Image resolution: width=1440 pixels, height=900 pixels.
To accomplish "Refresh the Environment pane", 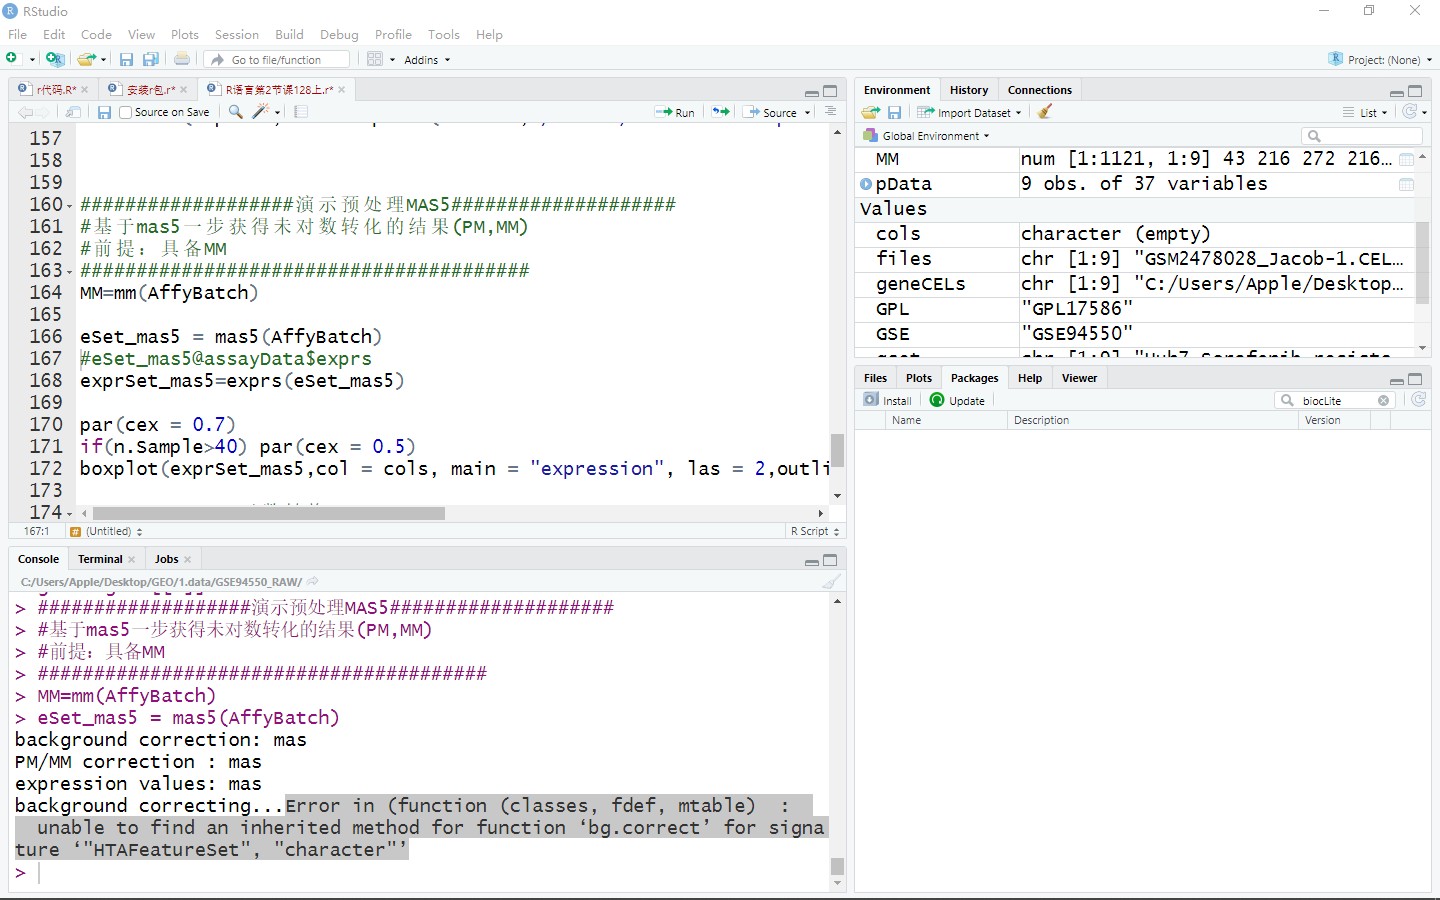I will point(1410,112).
